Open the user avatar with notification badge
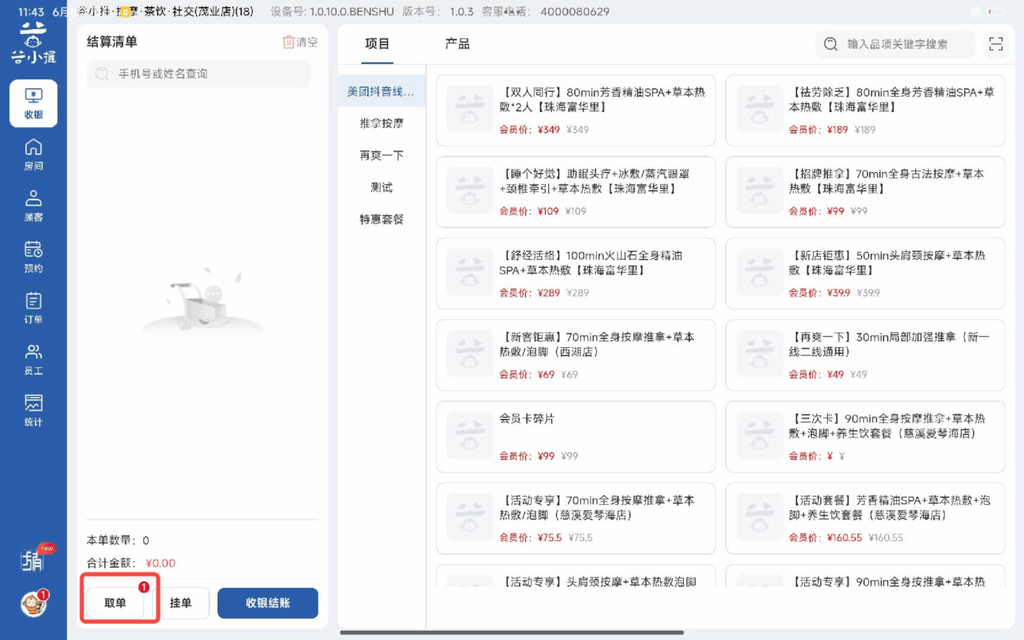 (33, 604)
